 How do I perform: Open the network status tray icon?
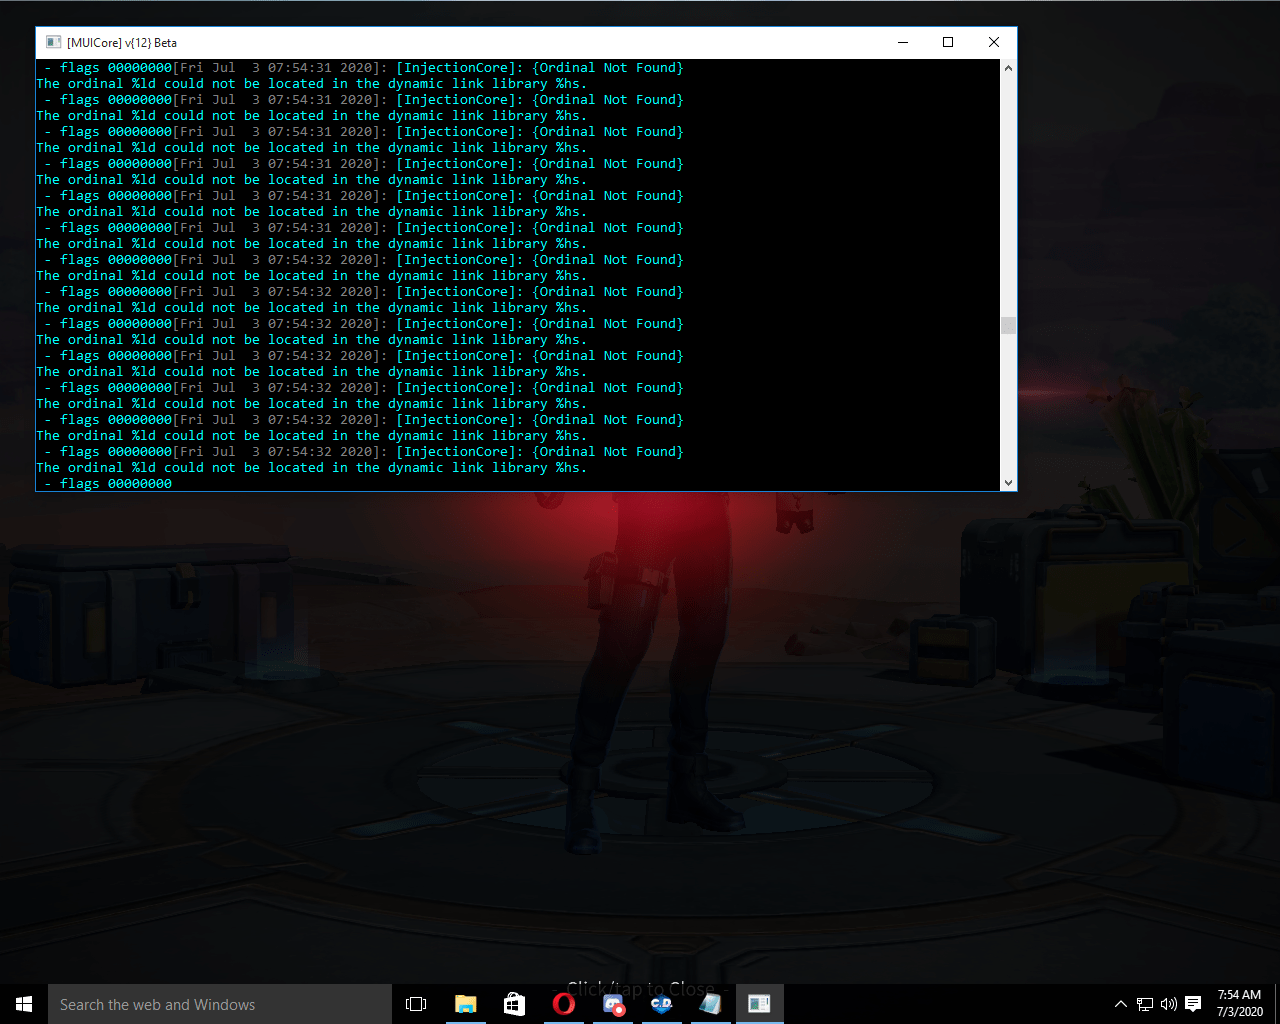click(1145, 1004)
